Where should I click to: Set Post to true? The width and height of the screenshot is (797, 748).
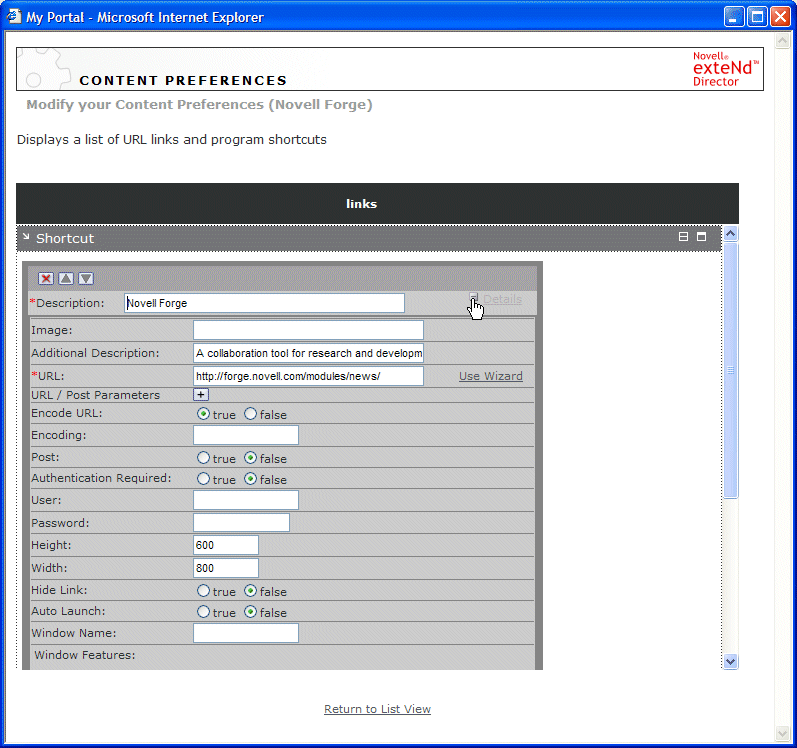[x=203, y=458]
